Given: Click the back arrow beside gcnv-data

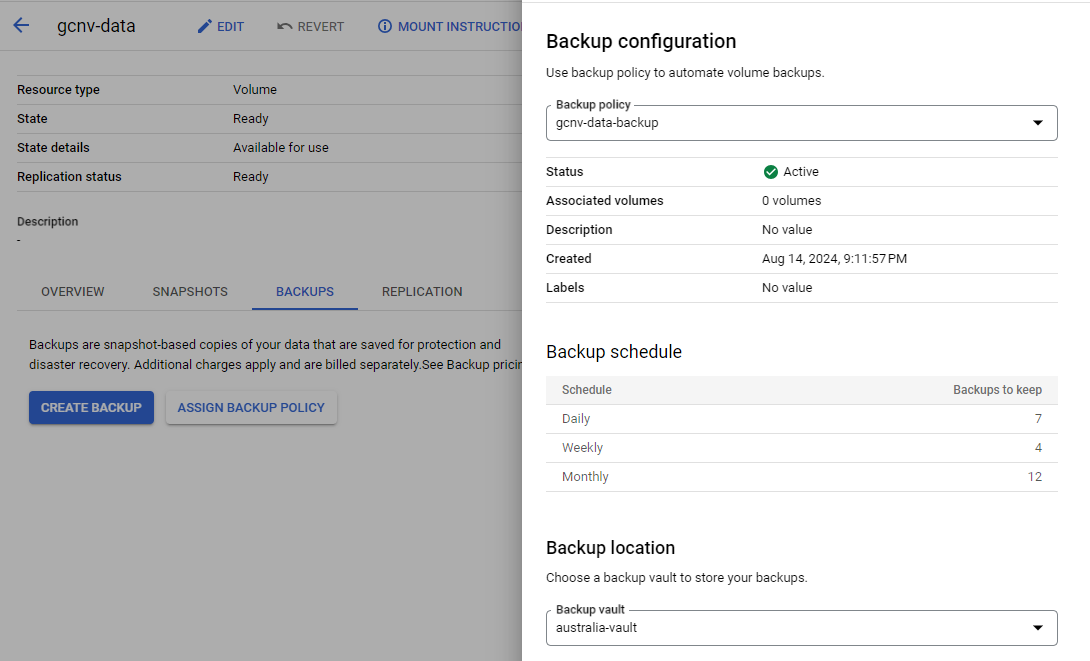Looking at the screenshot, I should pyautogui.click(x=21, y=27).
